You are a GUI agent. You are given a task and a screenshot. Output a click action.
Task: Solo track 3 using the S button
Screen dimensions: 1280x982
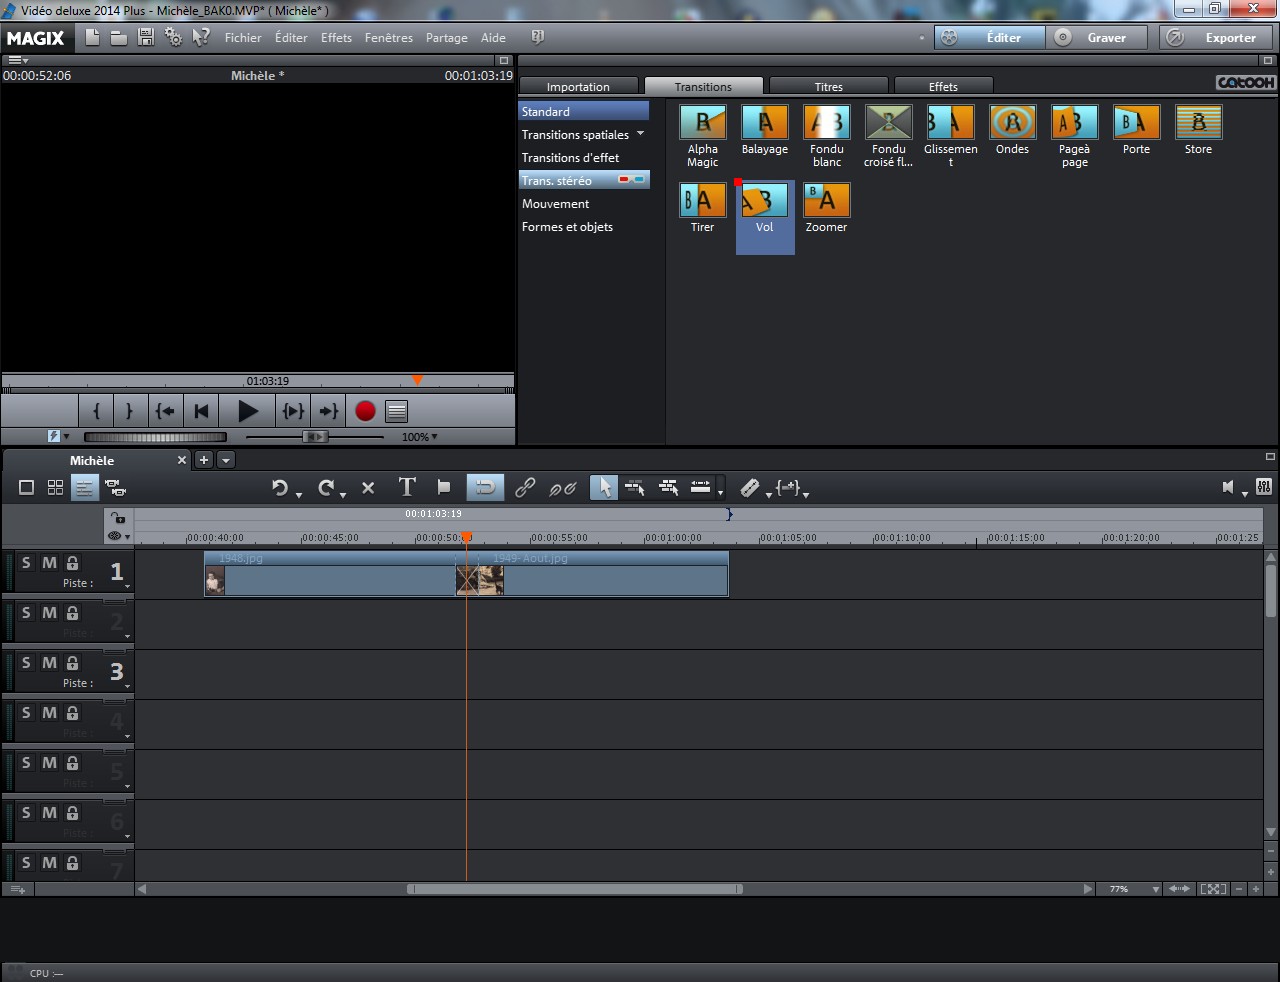point(27,663)
